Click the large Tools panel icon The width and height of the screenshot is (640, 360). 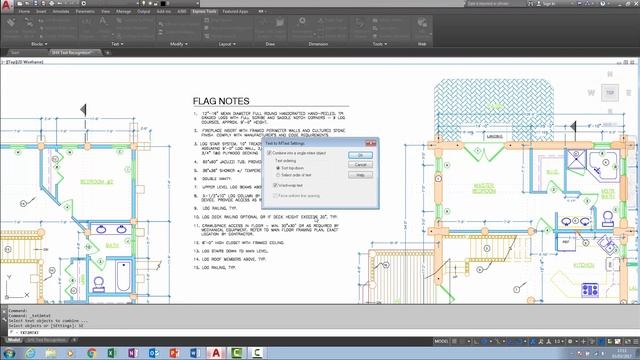point(360,23)
